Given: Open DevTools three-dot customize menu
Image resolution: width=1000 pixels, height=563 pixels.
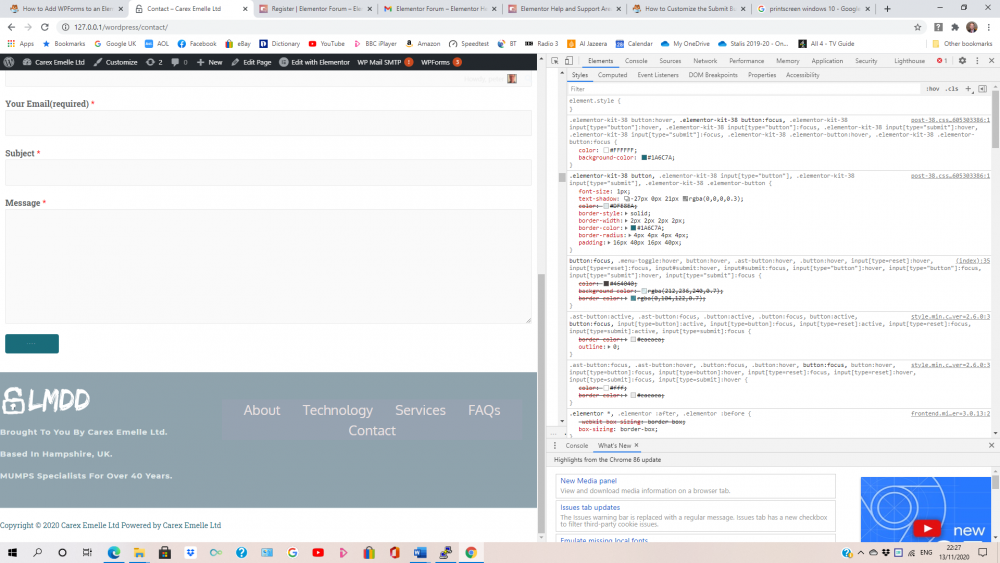Looking at the screenshot, I should pos(977,61).
